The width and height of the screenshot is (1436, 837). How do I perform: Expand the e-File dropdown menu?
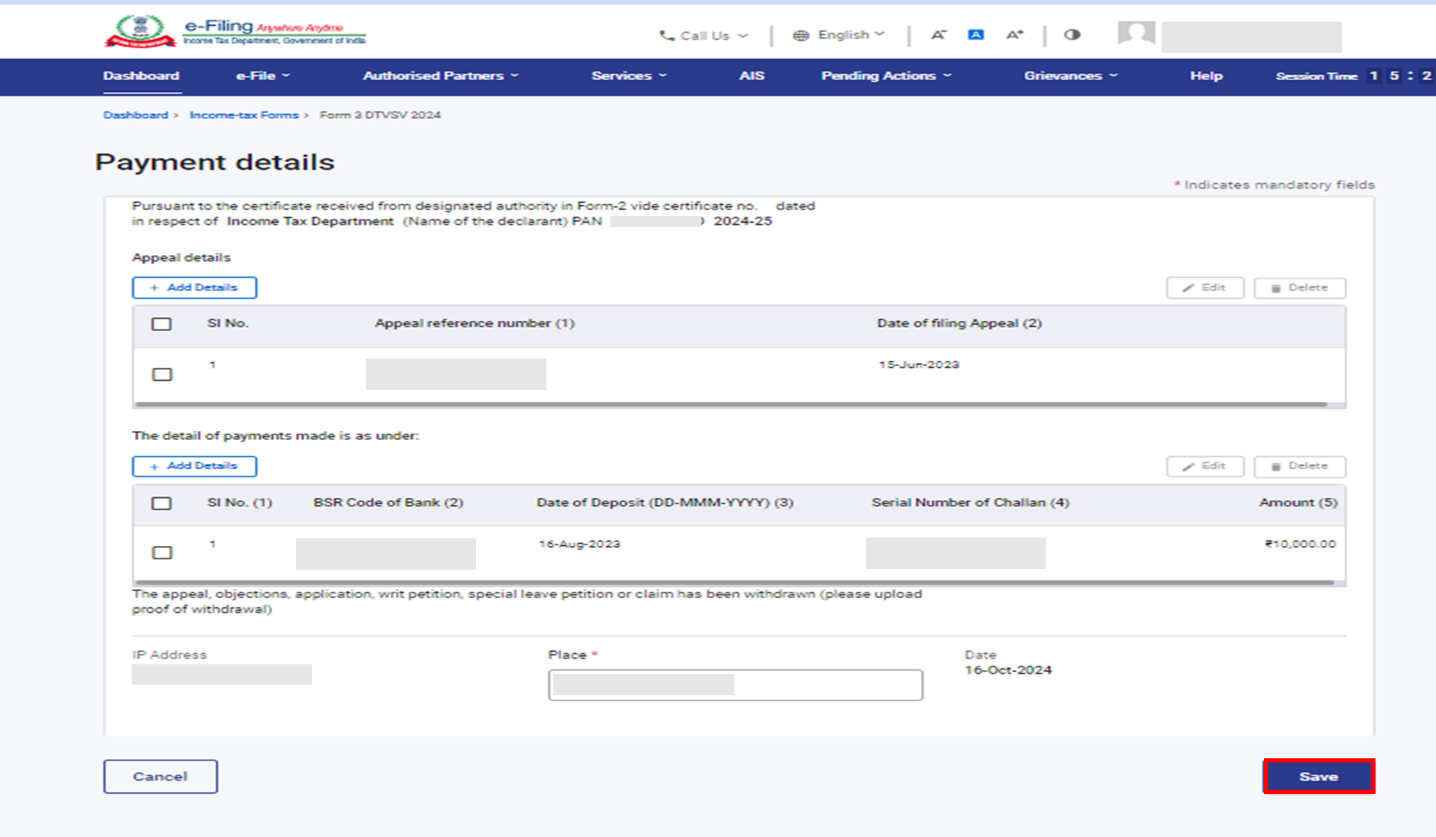point(262,76)
